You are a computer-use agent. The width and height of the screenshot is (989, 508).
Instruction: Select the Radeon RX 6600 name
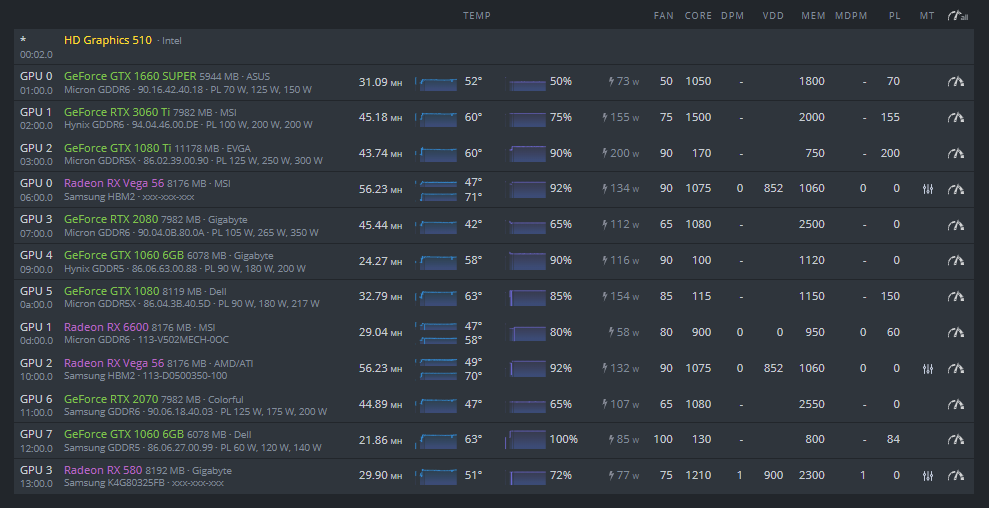(106, 328)
